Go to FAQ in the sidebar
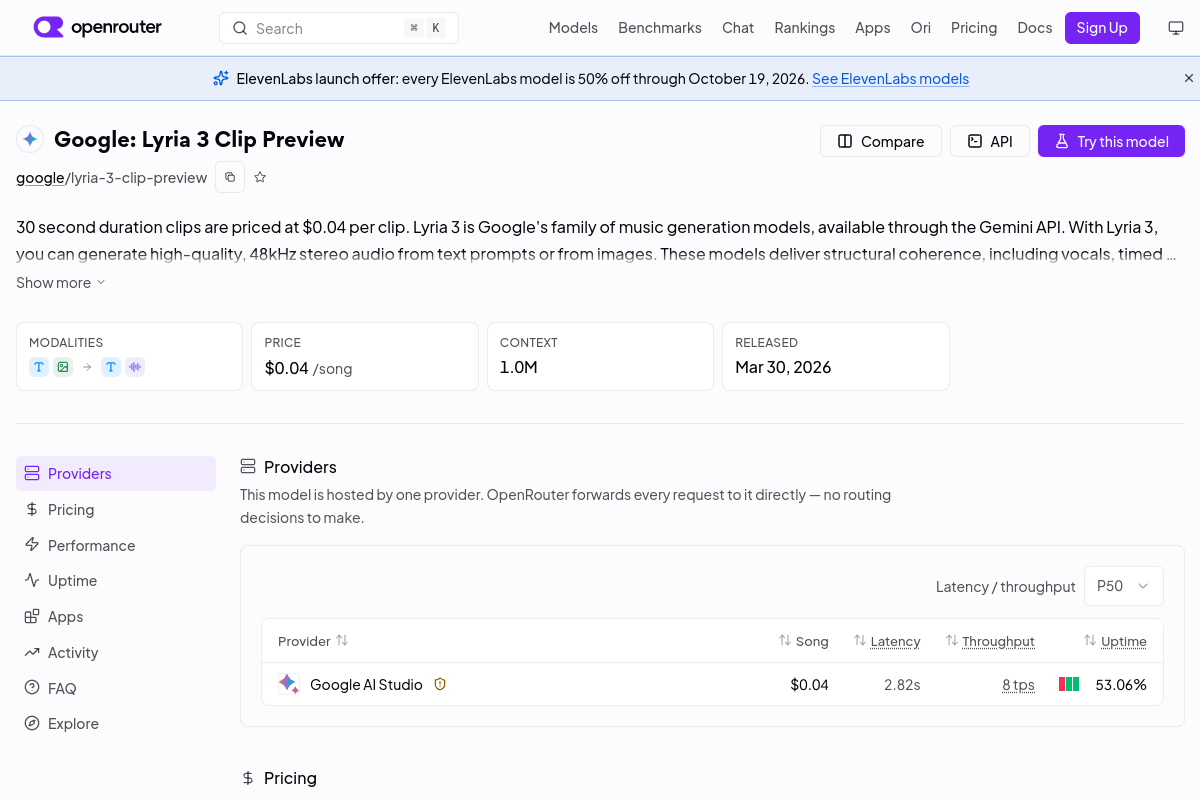 coord(116,688)
